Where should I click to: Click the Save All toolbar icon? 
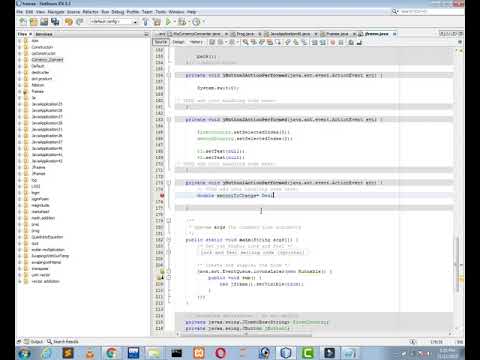coord(55,22)
